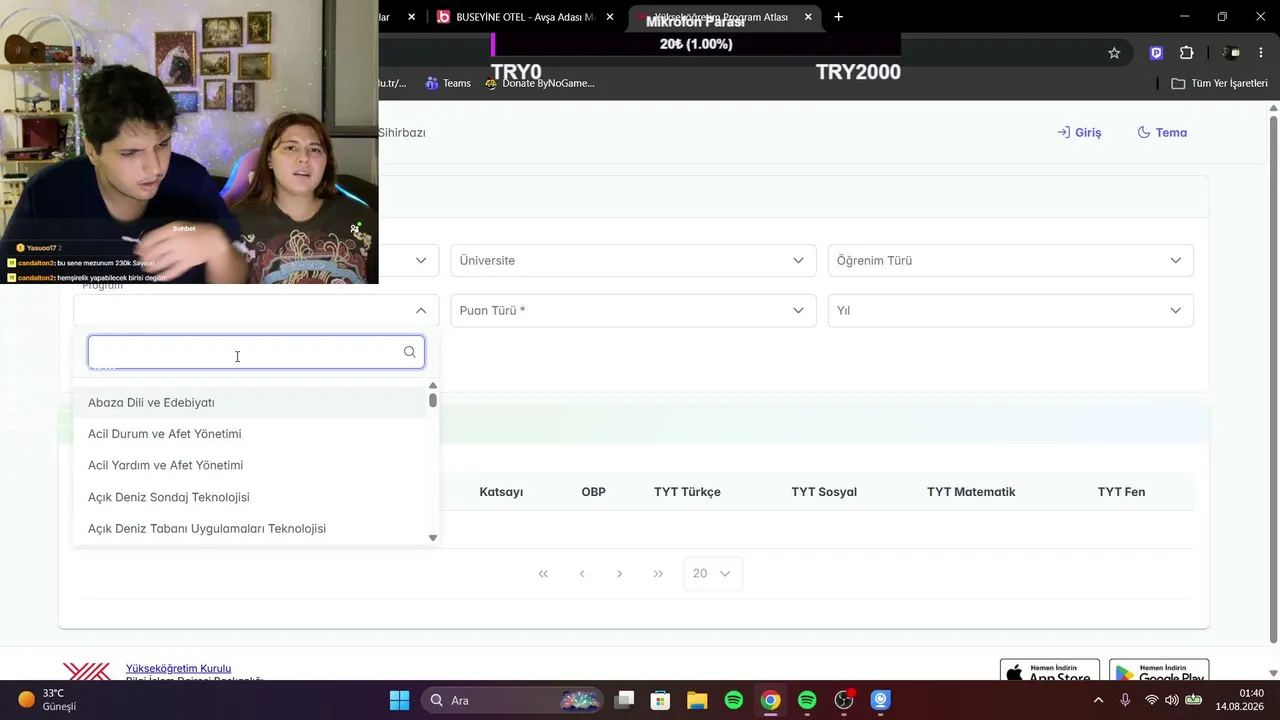Open the weather widget showing 33°C
This screenshot has width=1280, height=720.
click(x=48, y=700)
